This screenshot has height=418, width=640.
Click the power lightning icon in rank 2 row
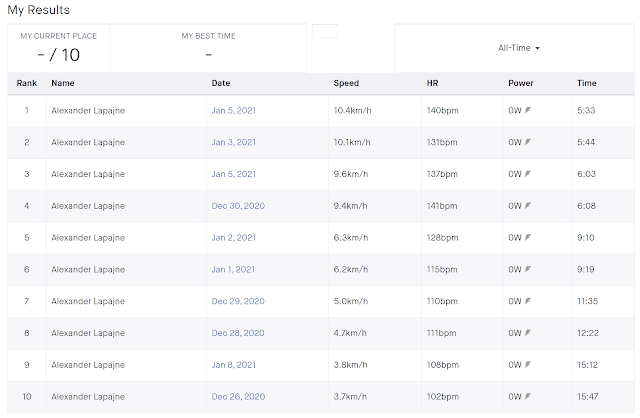pos(528,142)
